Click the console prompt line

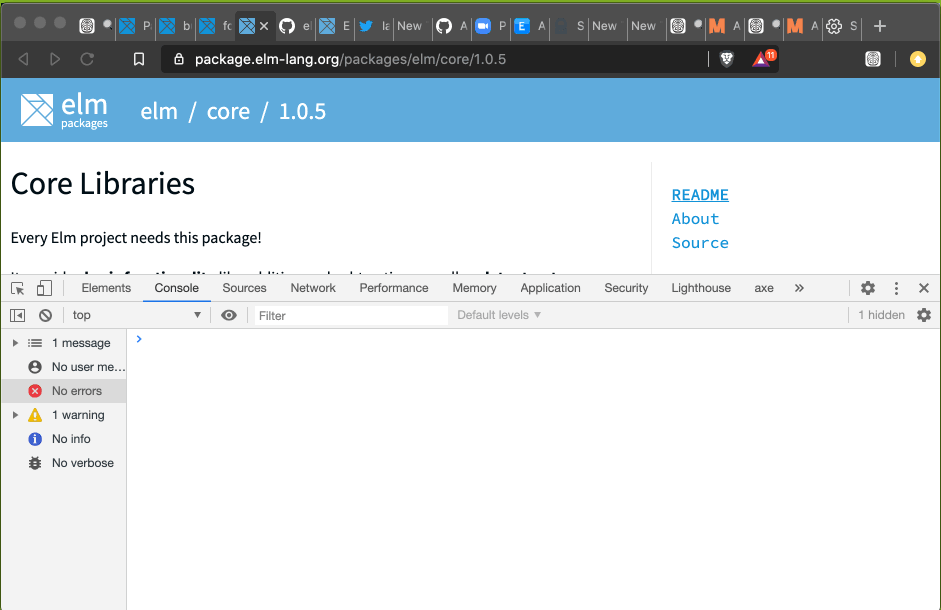(x=534, y=339)
